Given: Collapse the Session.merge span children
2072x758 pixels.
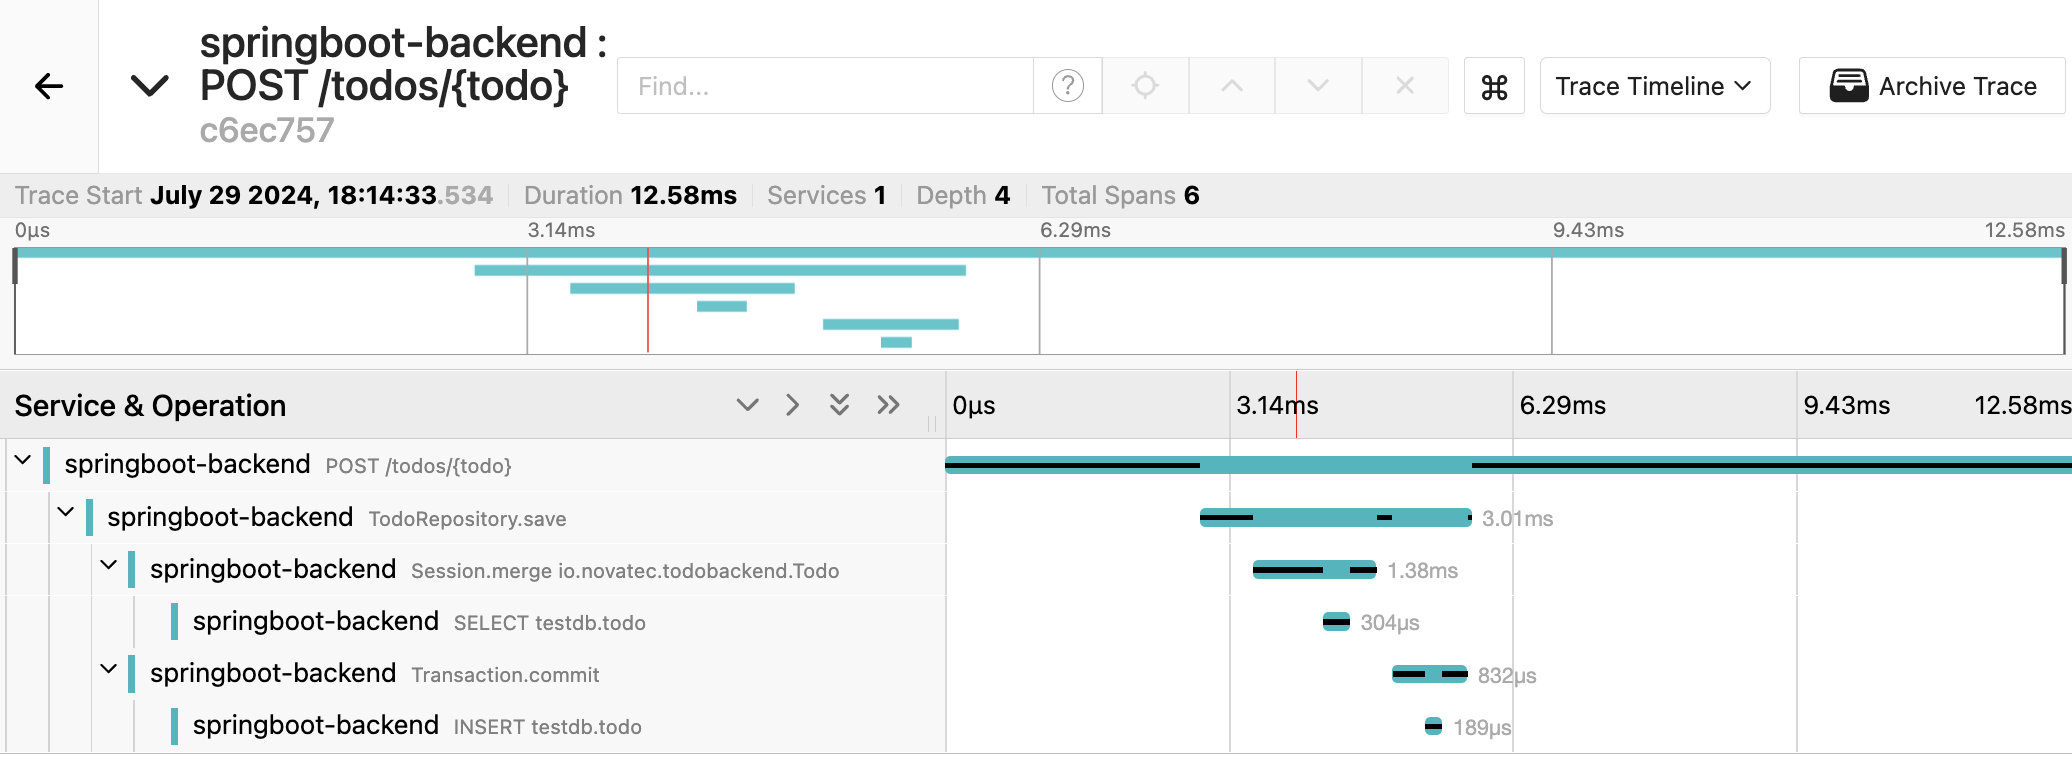Looking at the screenshot, I should pyautogui.click(x=109, y=564).
